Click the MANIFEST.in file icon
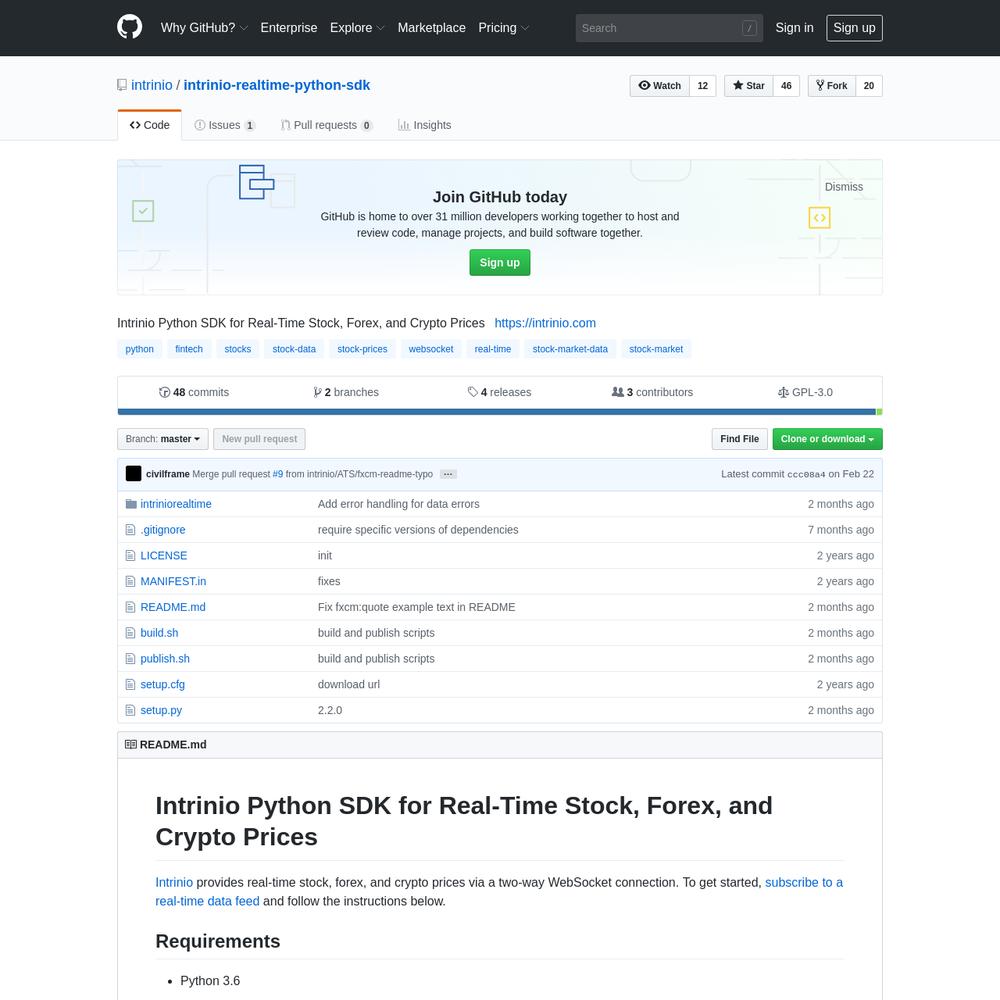1000x1000 pixels. pyautogui.click(x=130, y=582)
